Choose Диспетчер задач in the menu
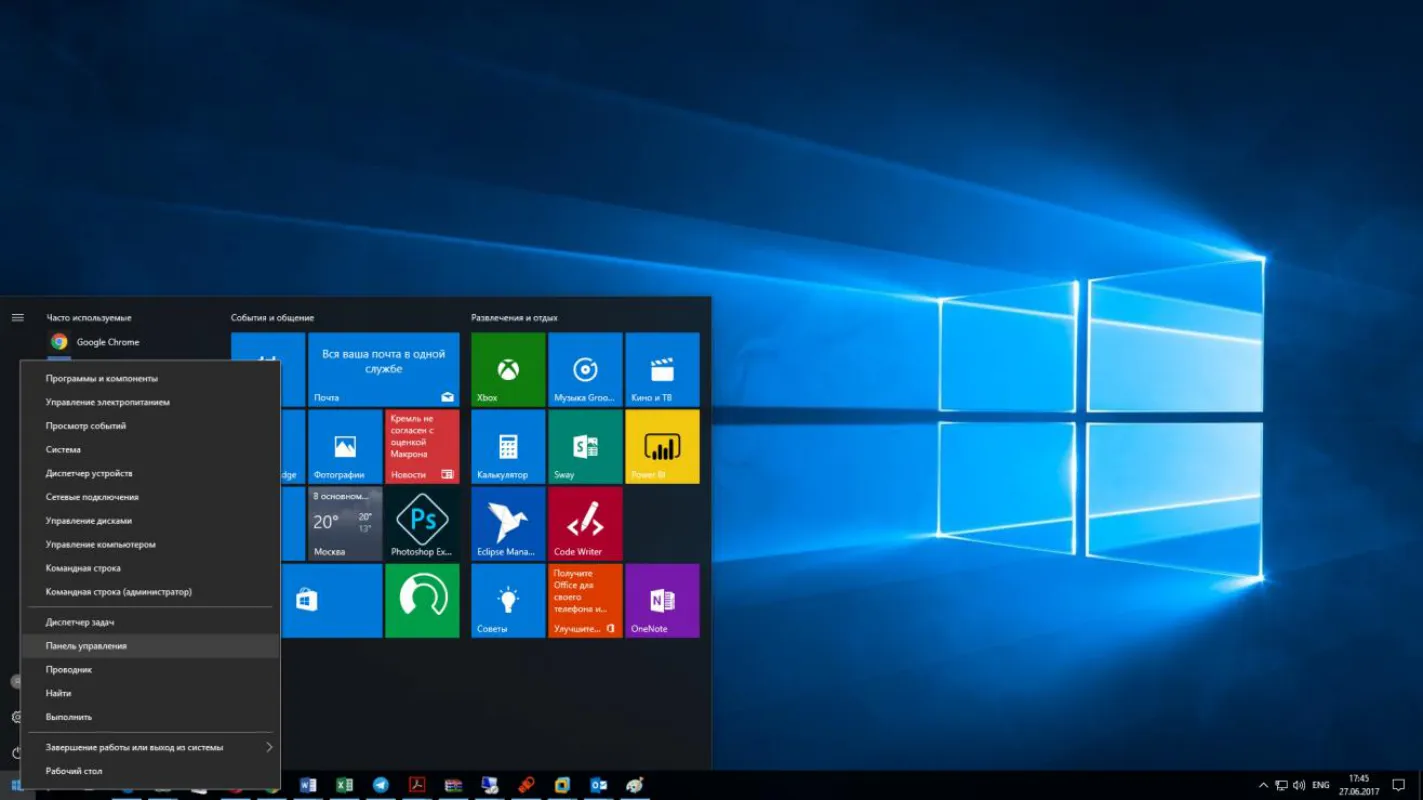 click(150, 622)
